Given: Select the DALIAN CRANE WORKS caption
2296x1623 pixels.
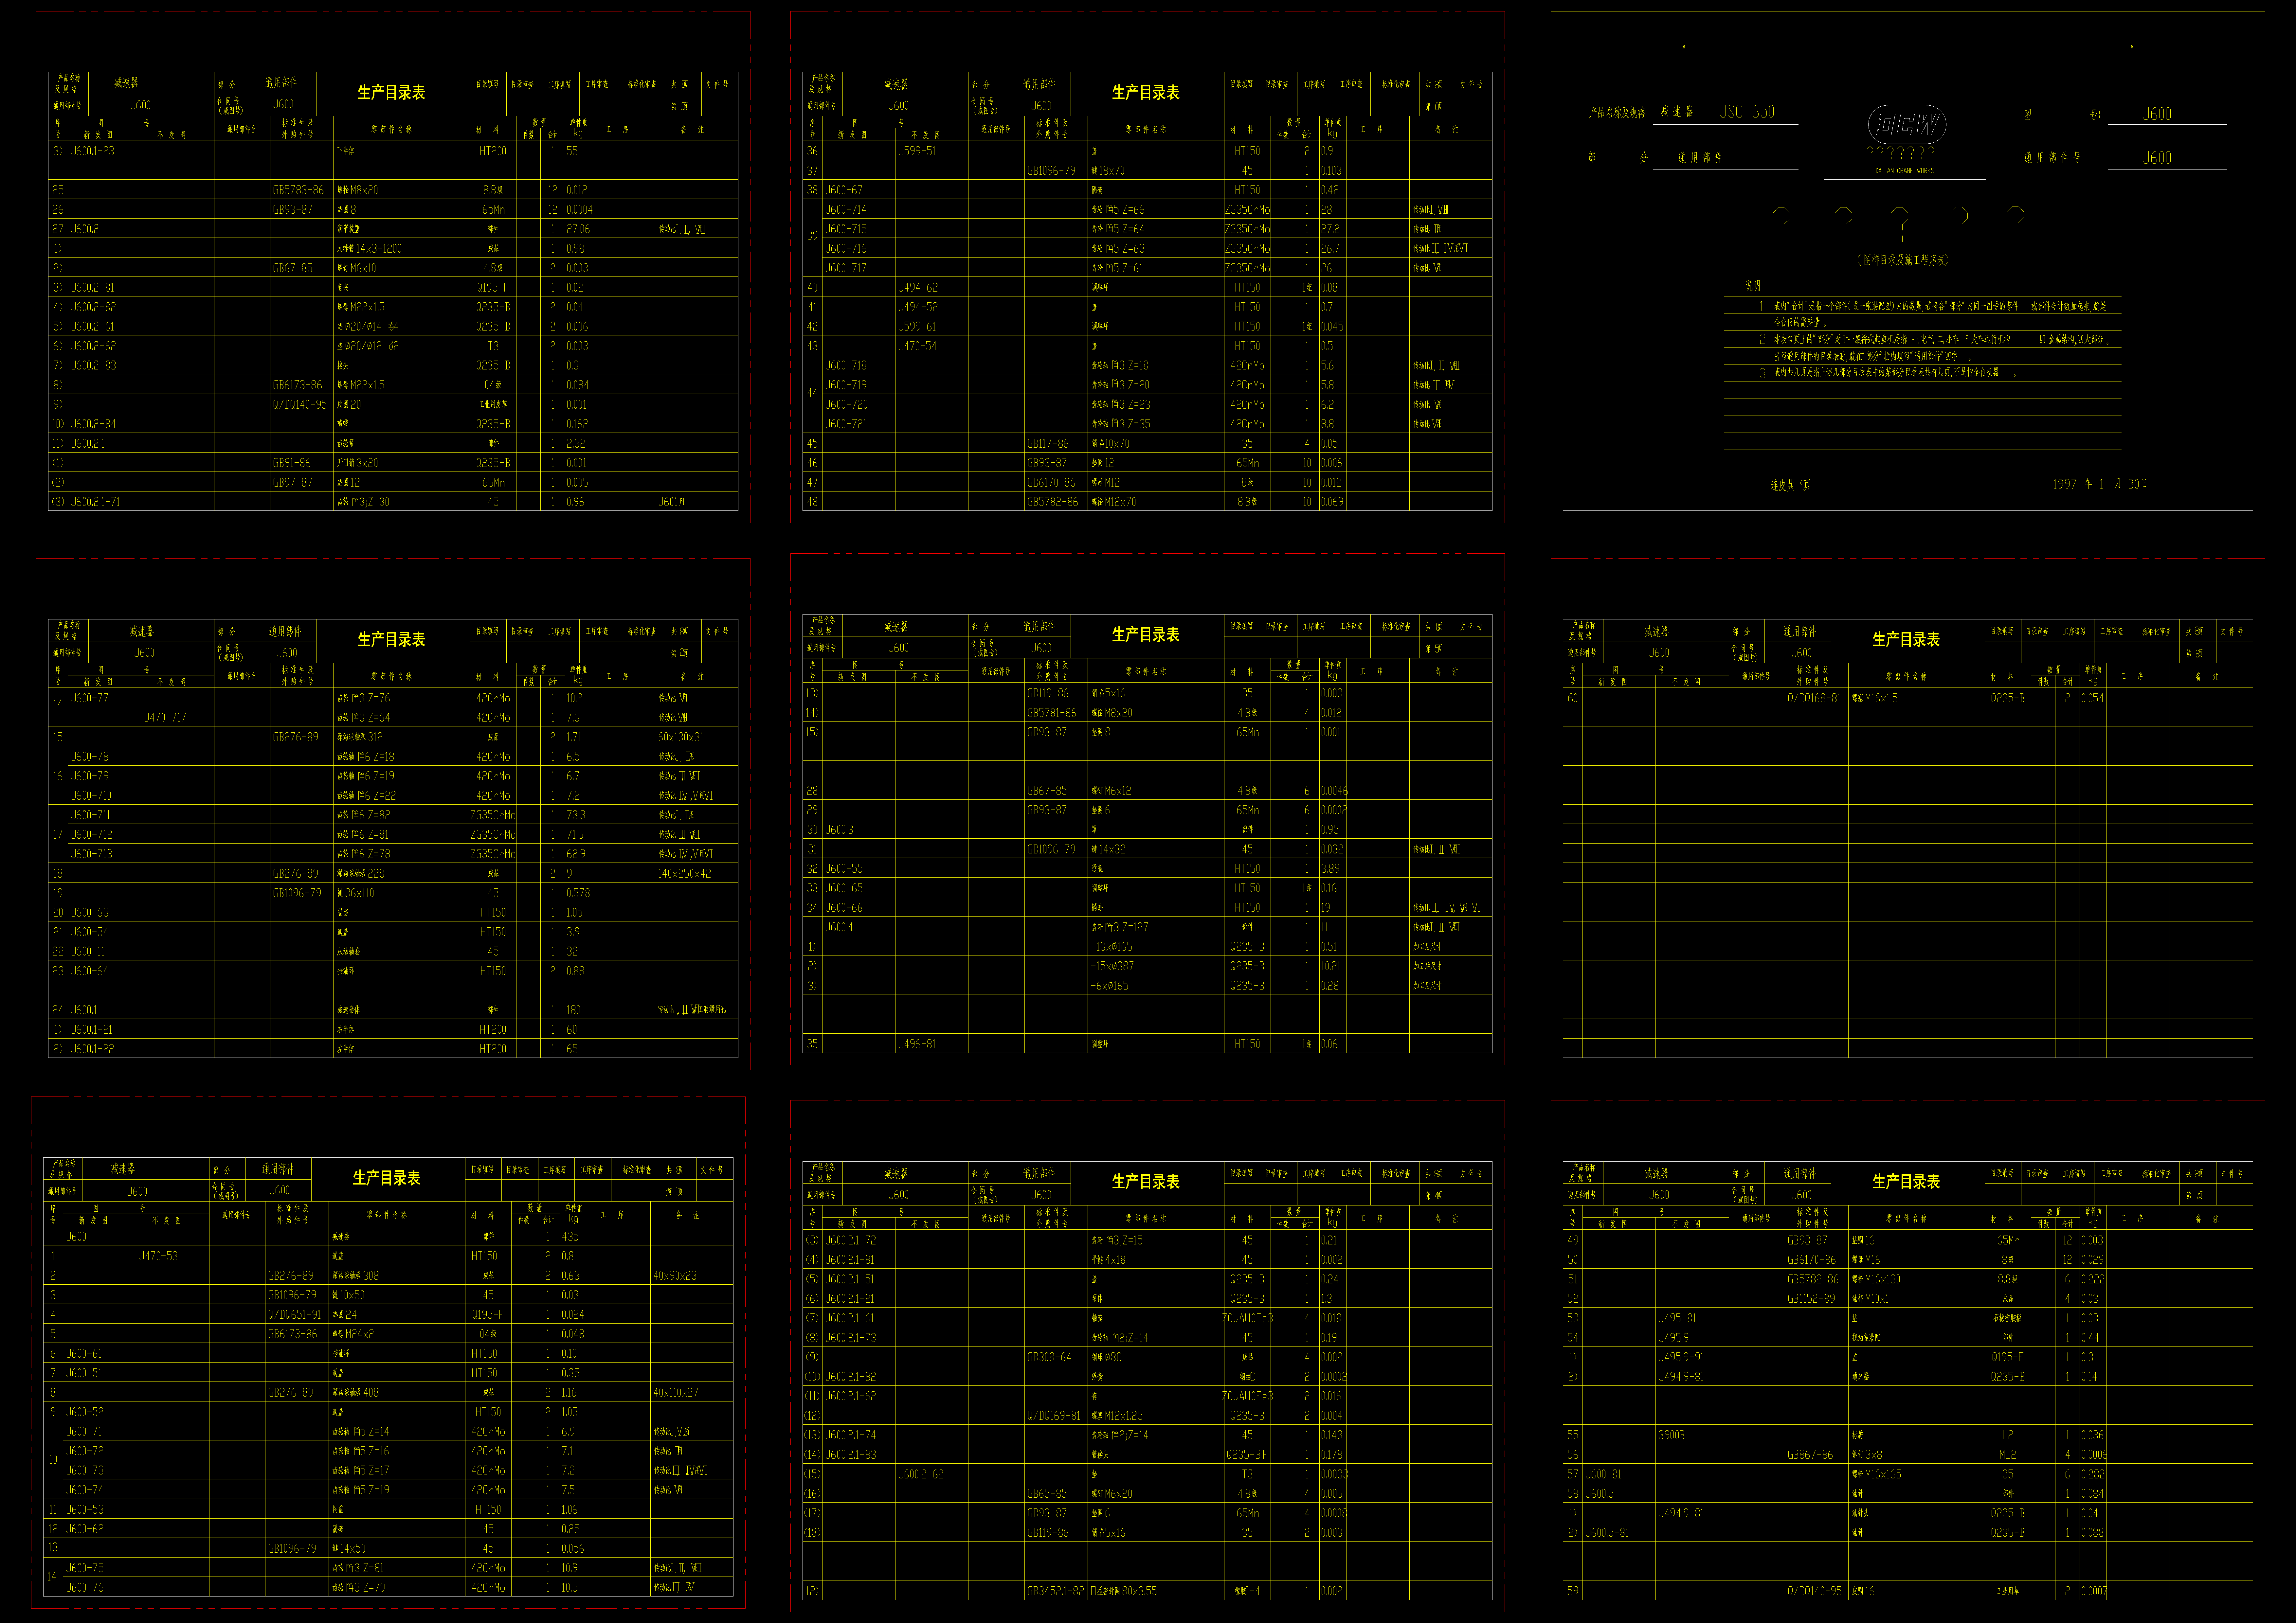Looking at the screenshot, I should [x=1904, y=171].
